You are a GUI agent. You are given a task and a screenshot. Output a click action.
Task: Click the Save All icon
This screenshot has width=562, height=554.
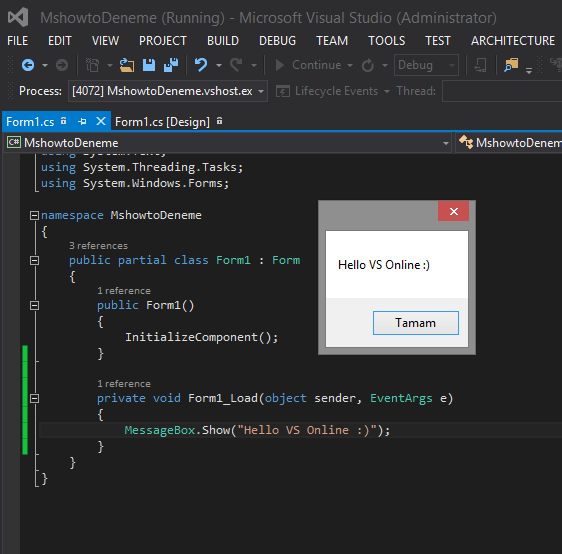click(171, 65)
